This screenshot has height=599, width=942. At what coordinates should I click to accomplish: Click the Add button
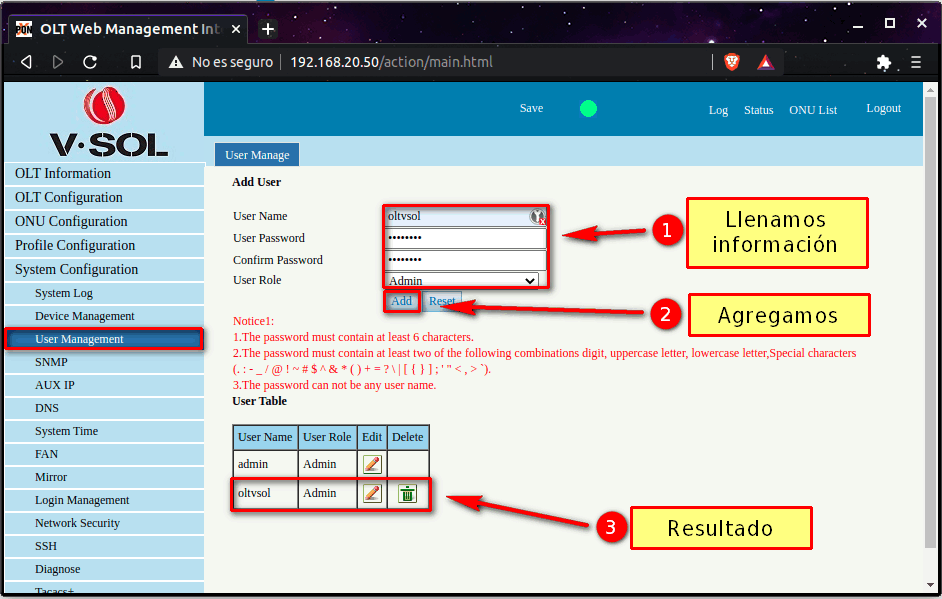[401, 301]
